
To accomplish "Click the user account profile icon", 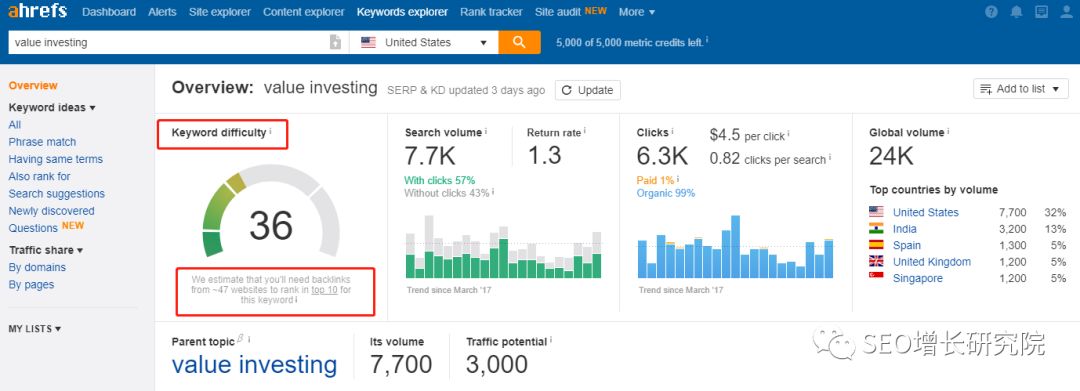I will pos(1066,12).
